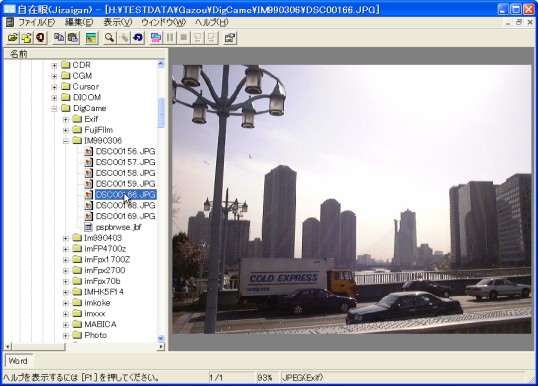Collapse the IM990306 folder
The width and height of the screenshot is (538, 386).
coord(66,141)
